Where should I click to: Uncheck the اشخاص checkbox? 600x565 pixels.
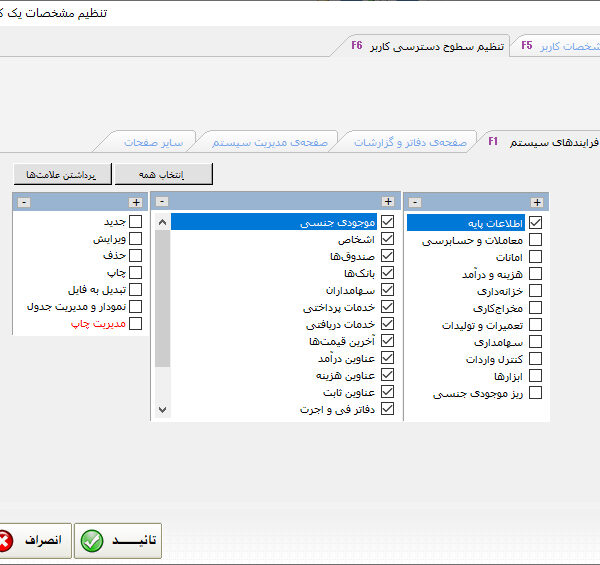[x=388, y=240]
